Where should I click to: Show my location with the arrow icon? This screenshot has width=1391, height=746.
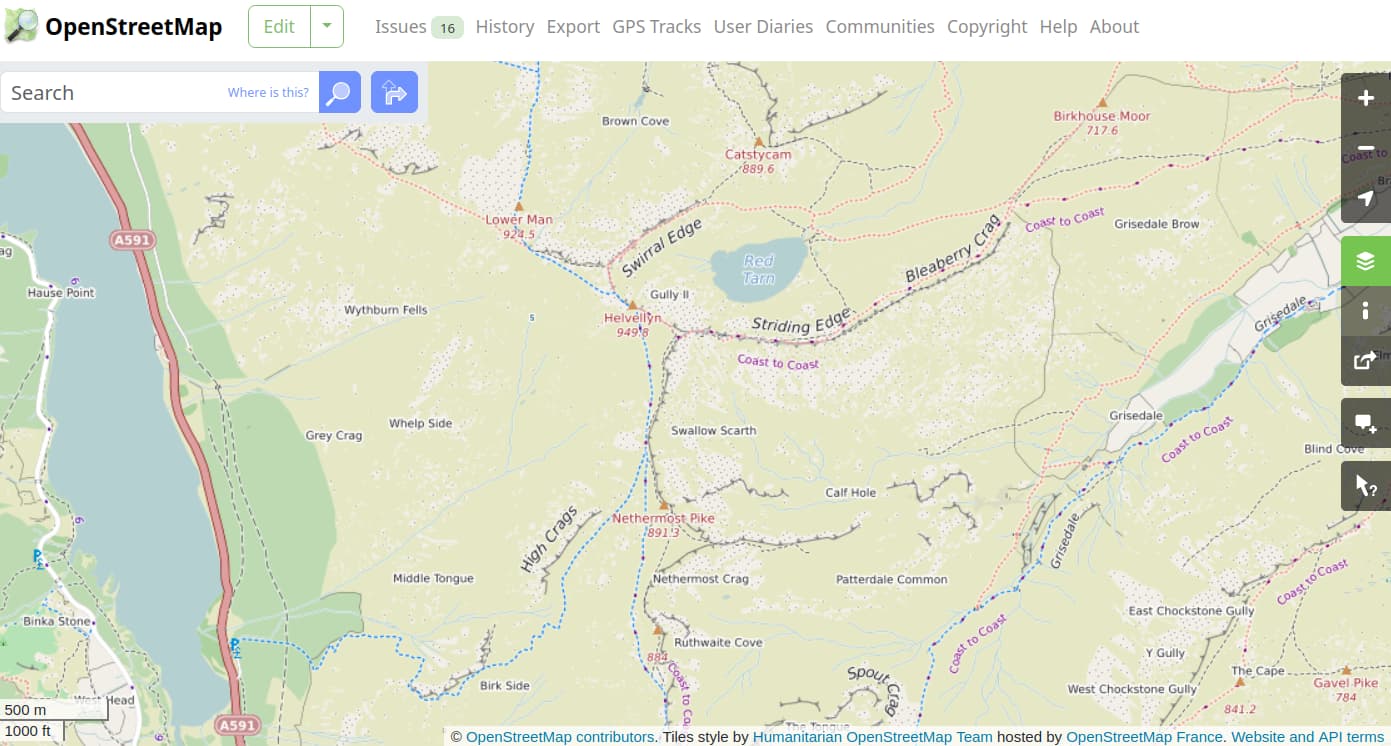[1366, 198]
